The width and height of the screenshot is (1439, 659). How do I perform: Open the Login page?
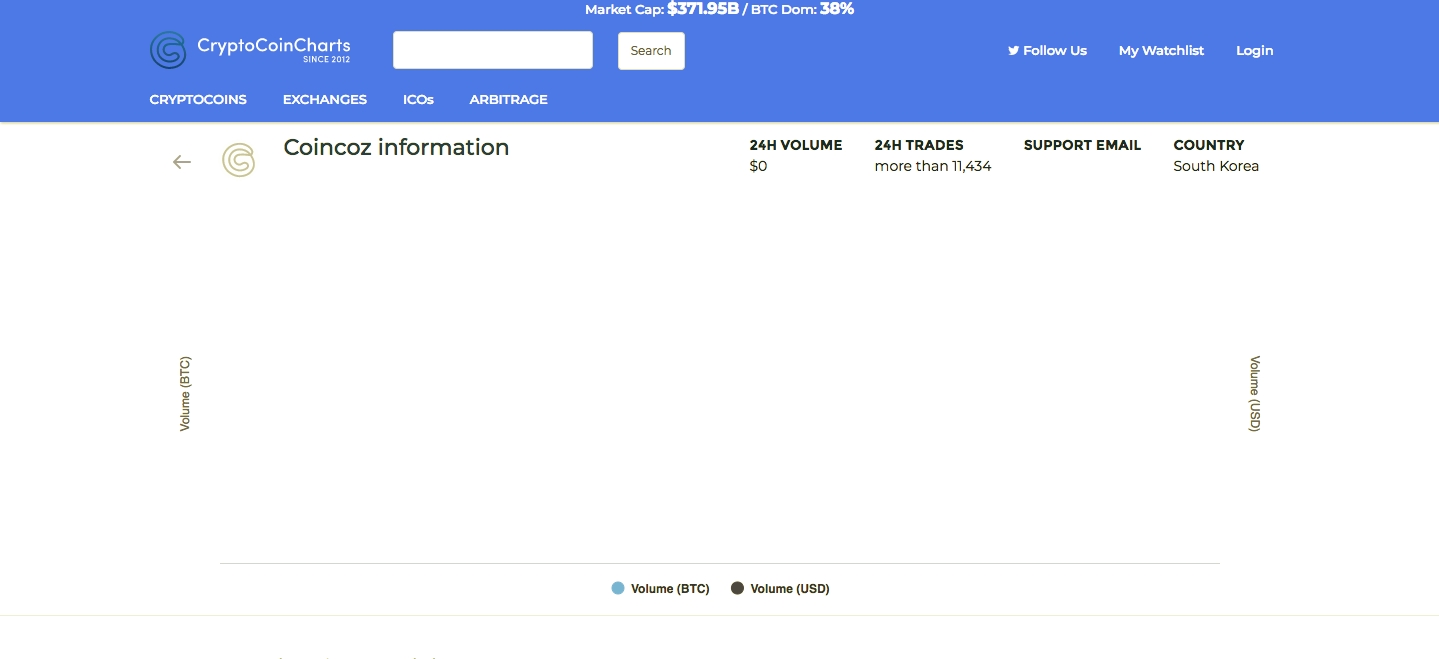click(x=1255, y=50)
